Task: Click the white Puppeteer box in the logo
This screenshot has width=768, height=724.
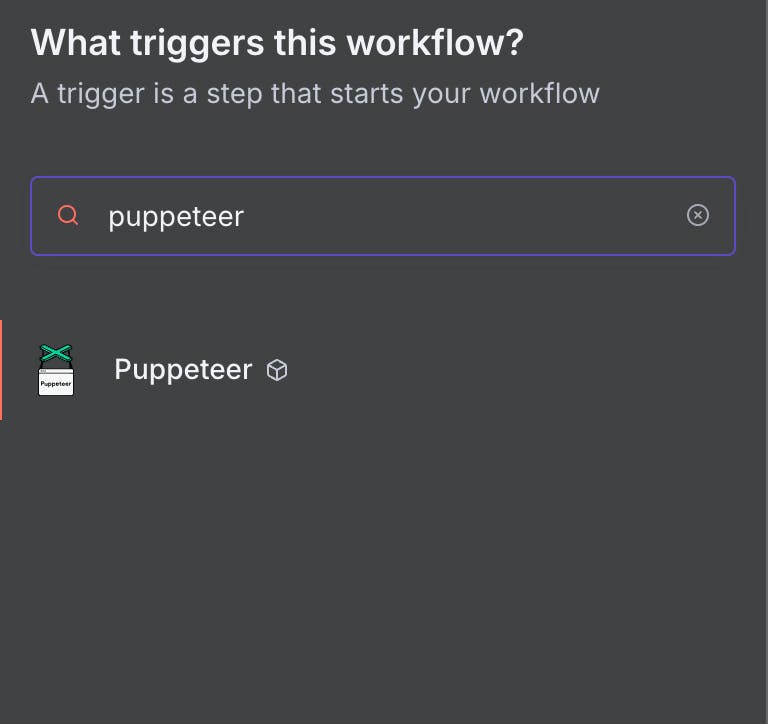Action: coord(56,383)
